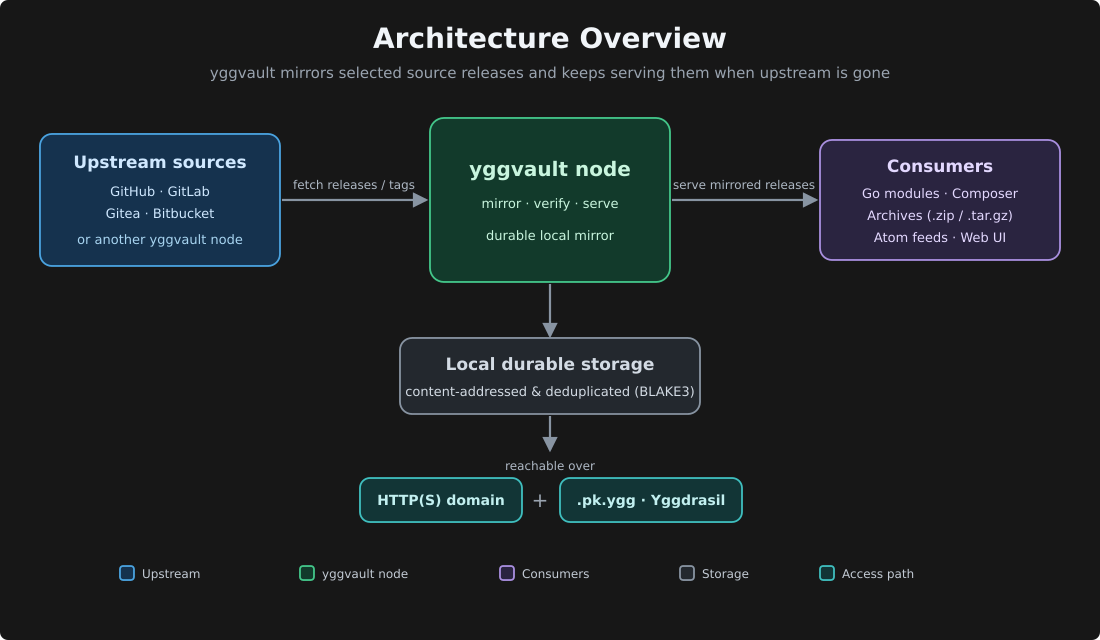Click the Architecture Overview title
This screenshot has width=1100, height=640.
(x=549, y=39)
